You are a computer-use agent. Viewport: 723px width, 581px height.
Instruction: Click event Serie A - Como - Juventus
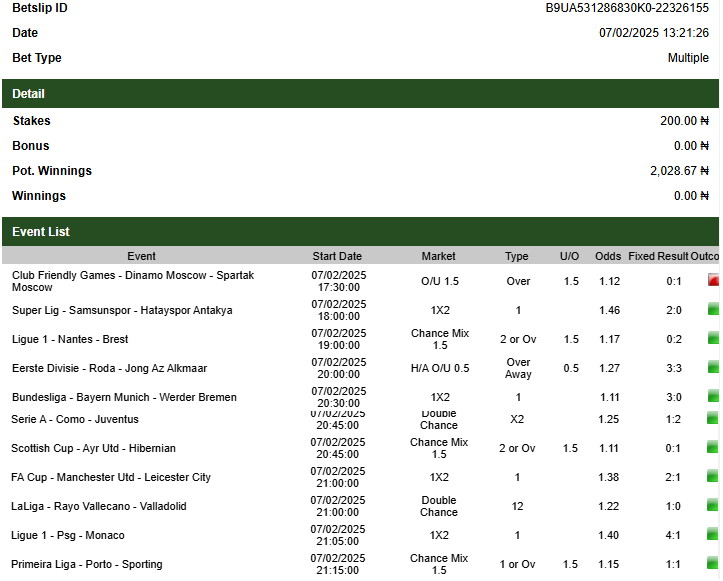pos(75,419)
